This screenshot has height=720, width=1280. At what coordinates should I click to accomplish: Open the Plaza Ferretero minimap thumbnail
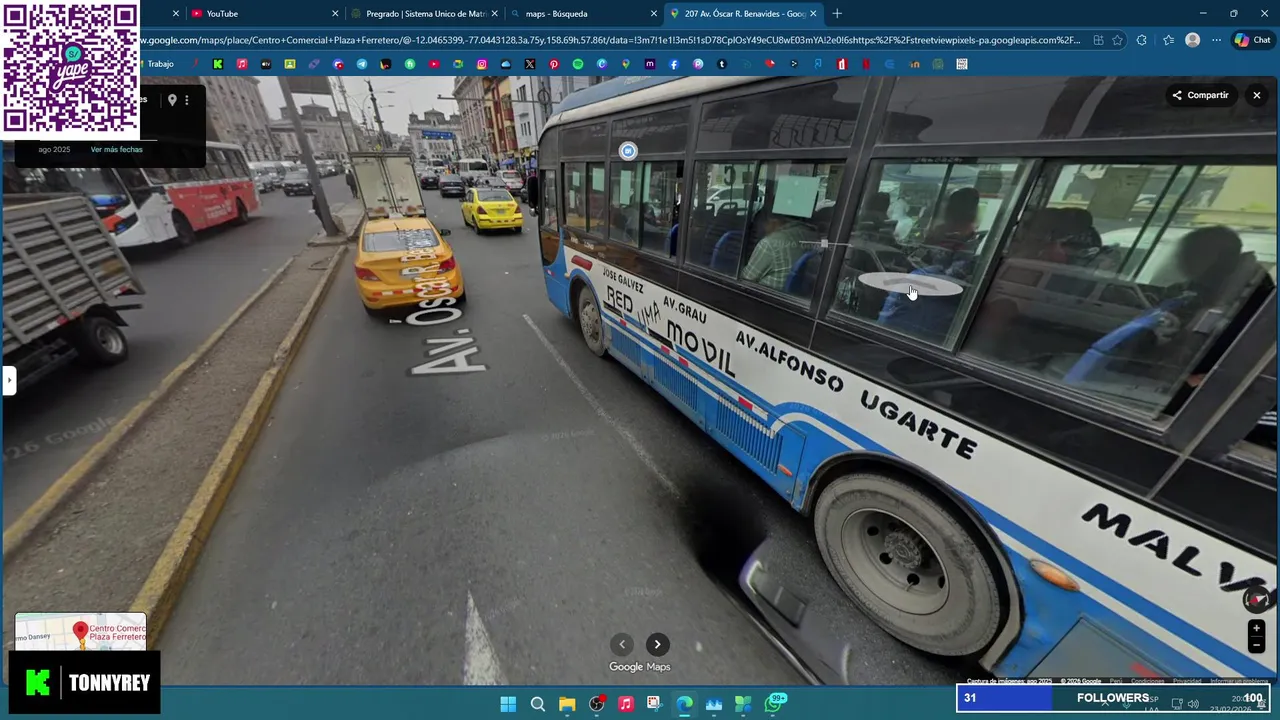point(80,632)
